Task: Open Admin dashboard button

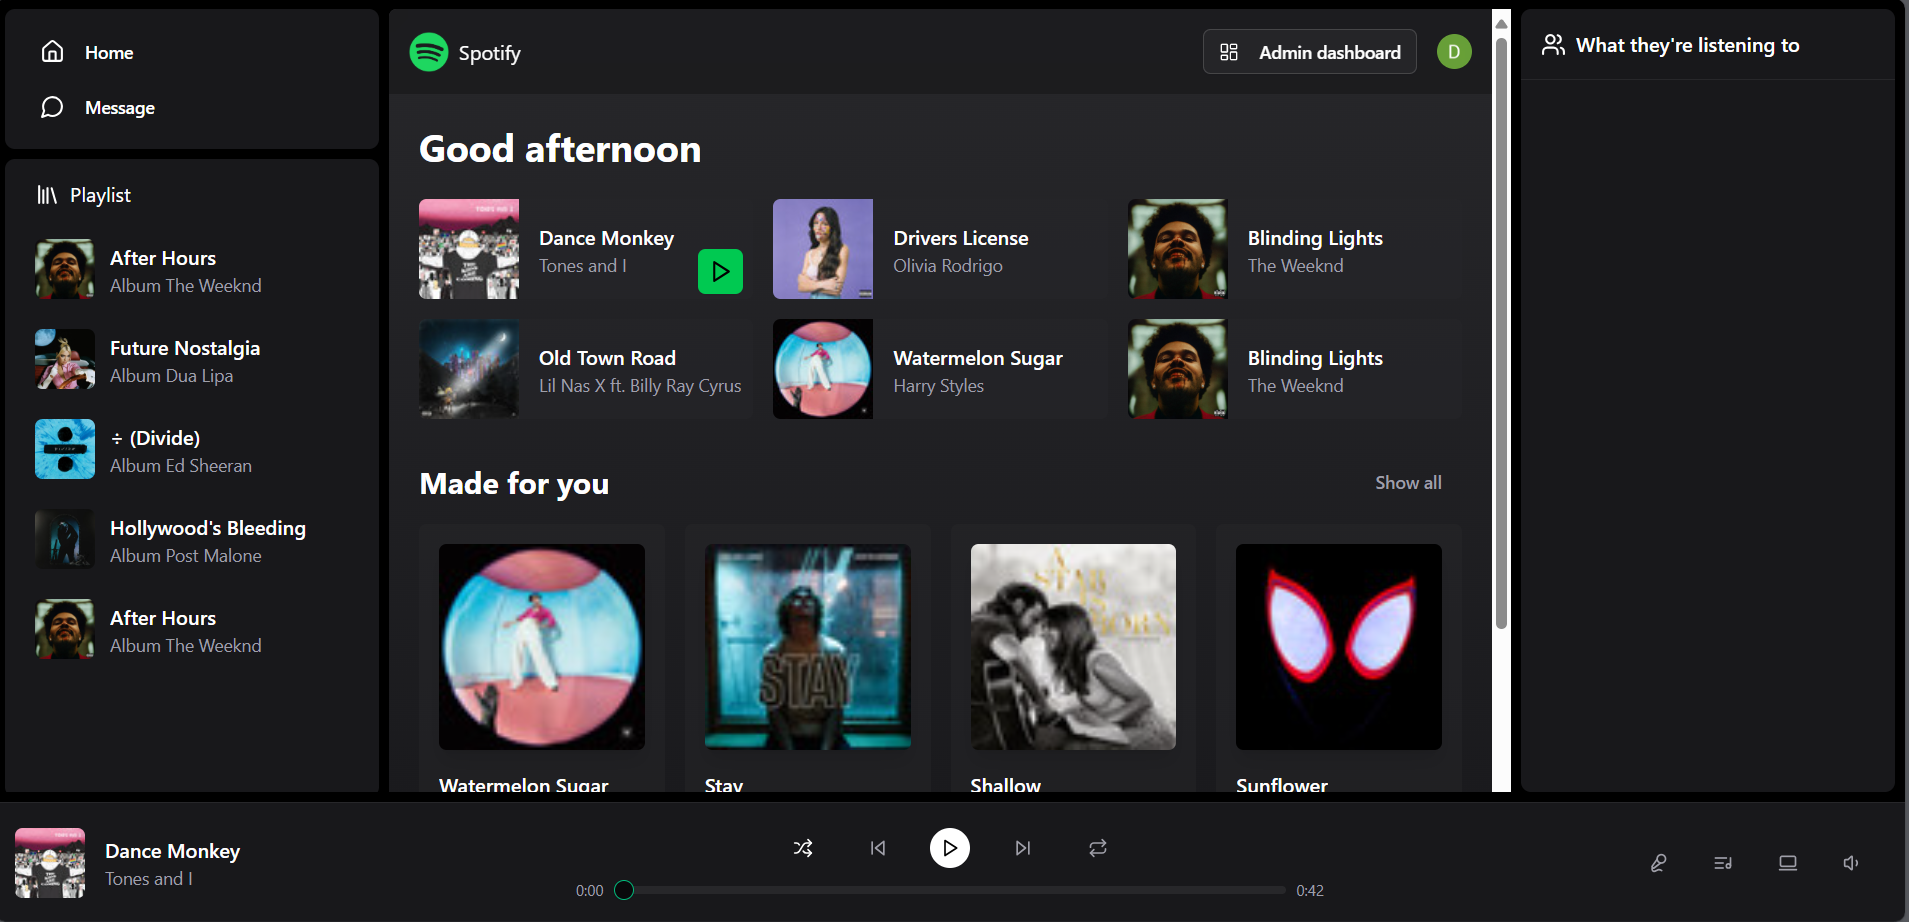Action: (x=1309, y=52)
